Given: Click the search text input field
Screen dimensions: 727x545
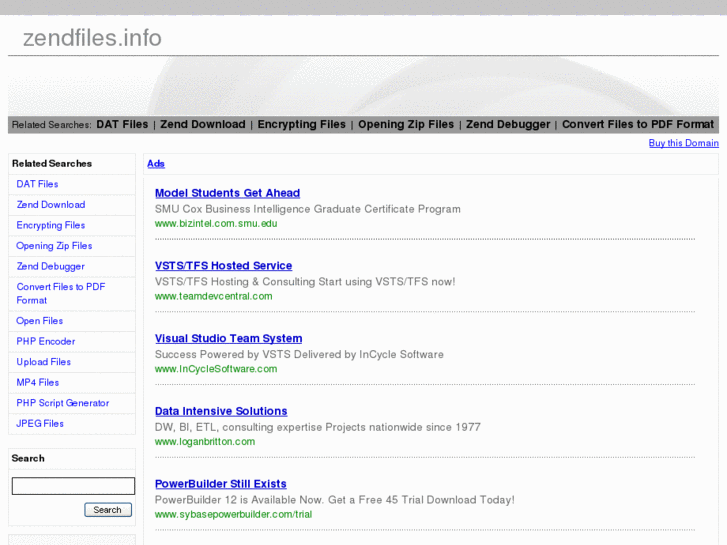Looking at the screenshot, I should coord(73,486).
